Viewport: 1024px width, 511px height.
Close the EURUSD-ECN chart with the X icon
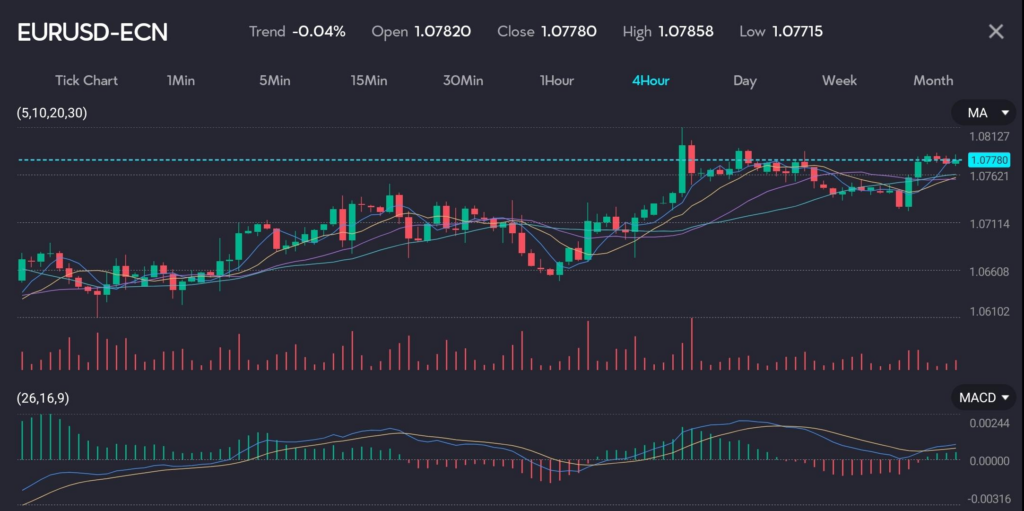(995, 31)
